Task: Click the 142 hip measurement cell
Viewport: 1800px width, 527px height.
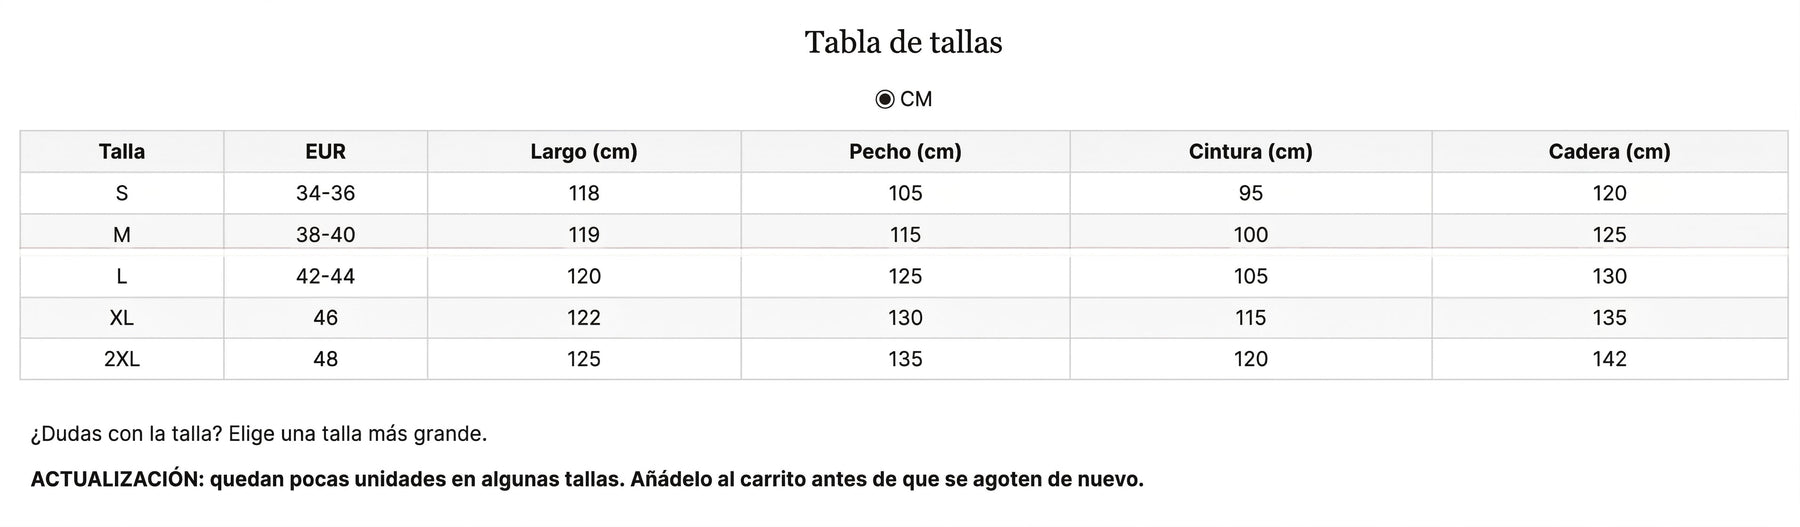Action: (x=1610, y=359)
